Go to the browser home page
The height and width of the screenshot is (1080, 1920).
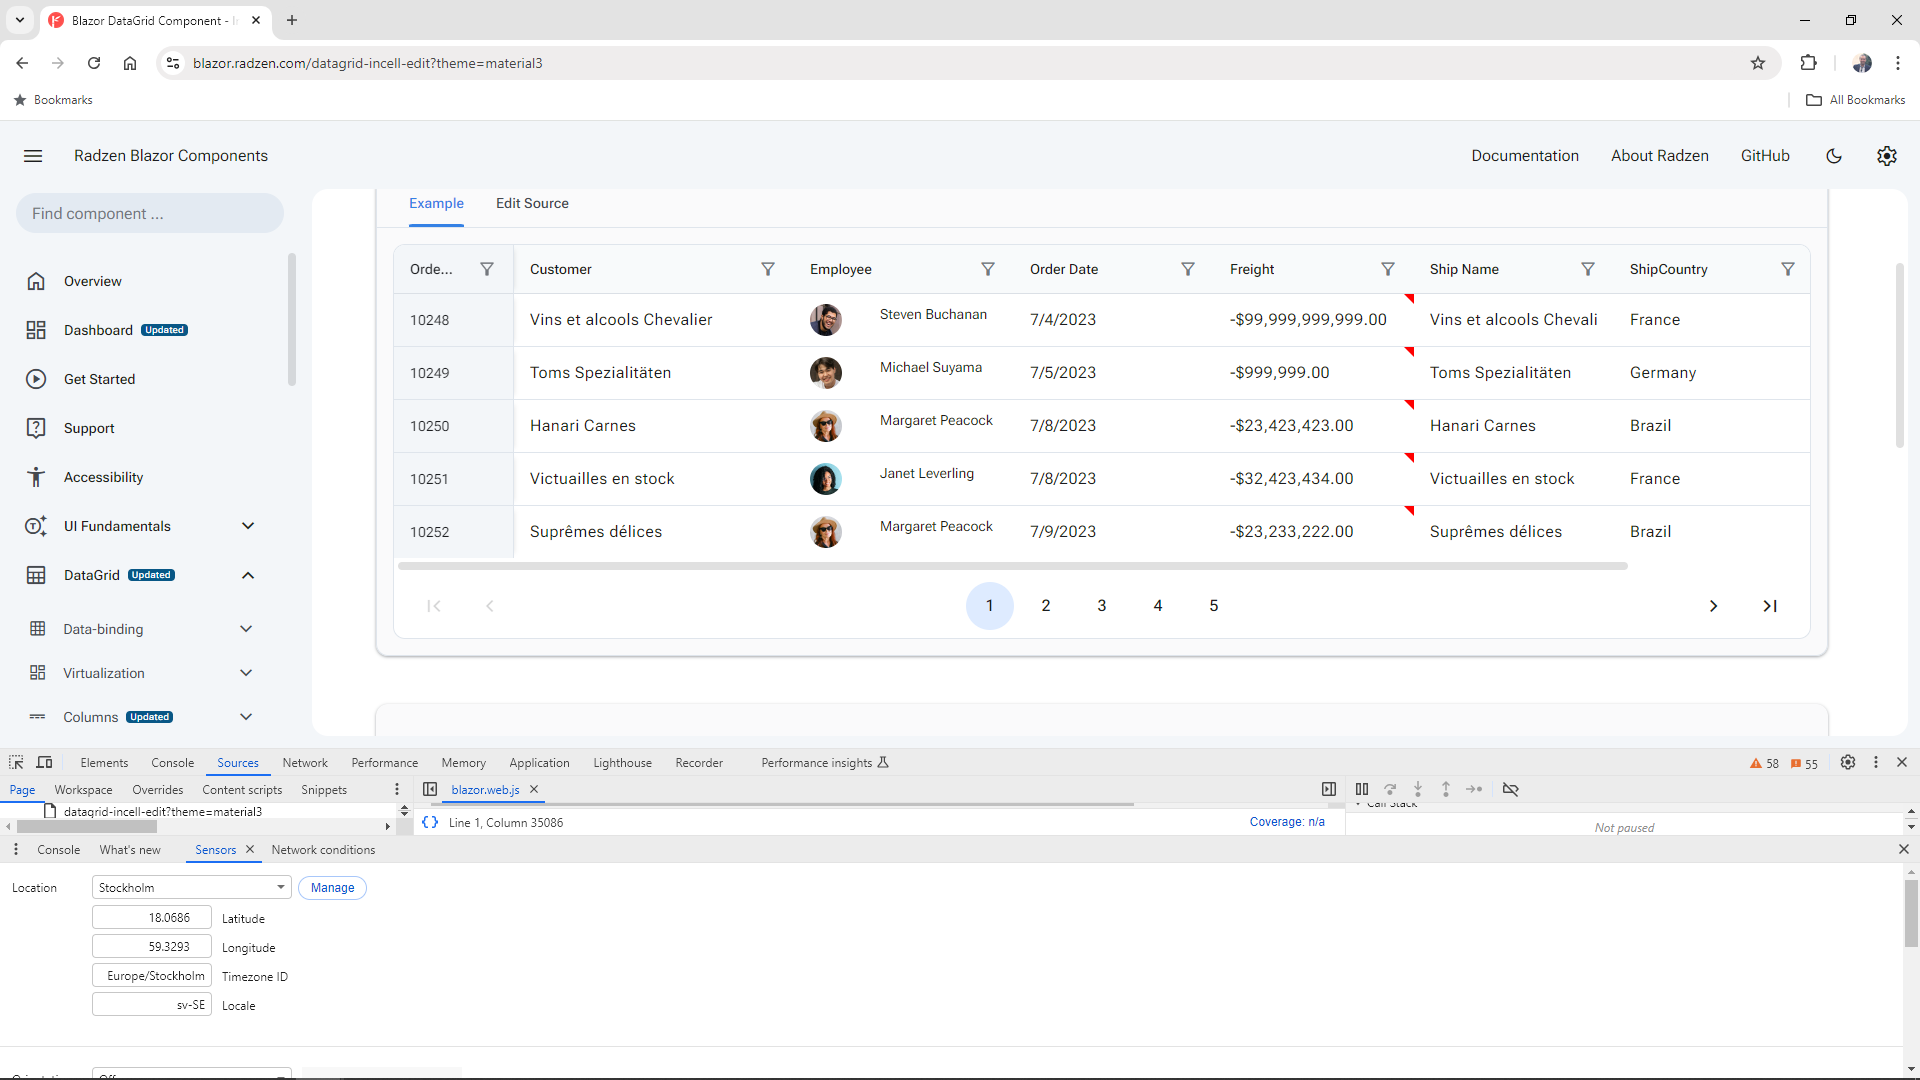(130, 63)
